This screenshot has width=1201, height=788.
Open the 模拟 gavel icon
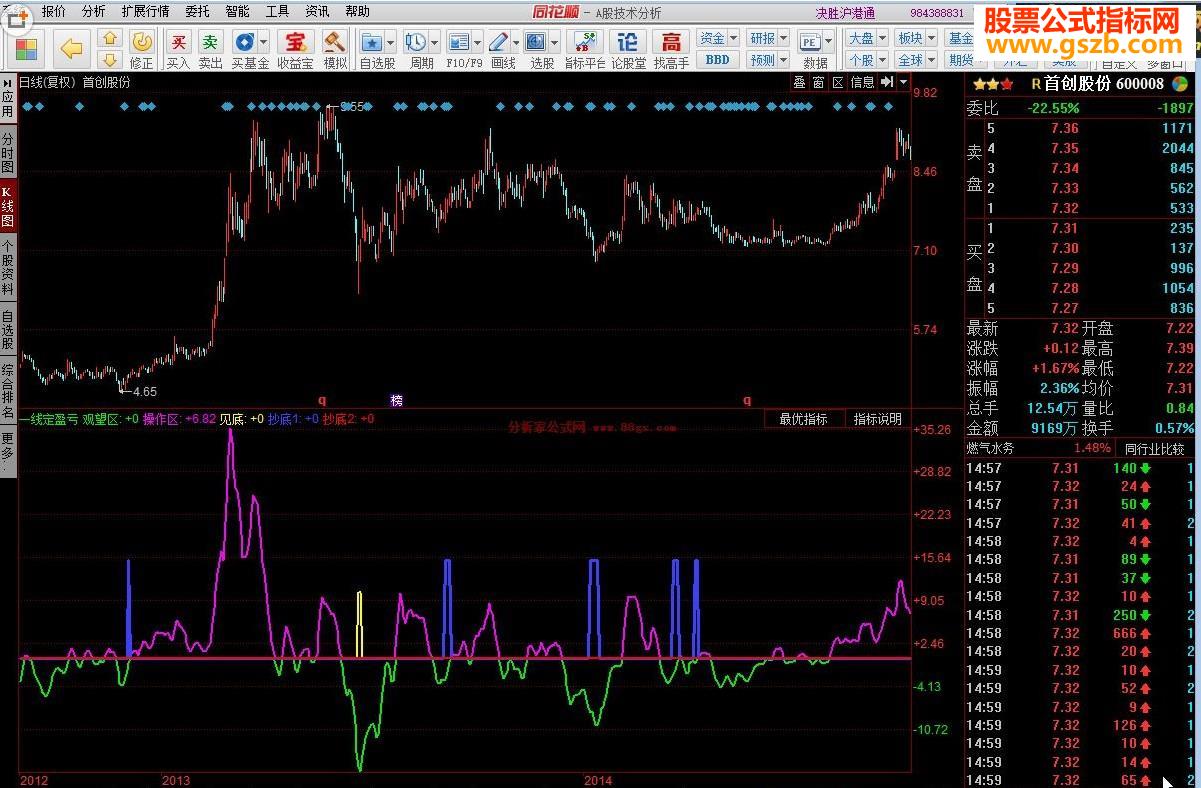click(x=334, y=42)
